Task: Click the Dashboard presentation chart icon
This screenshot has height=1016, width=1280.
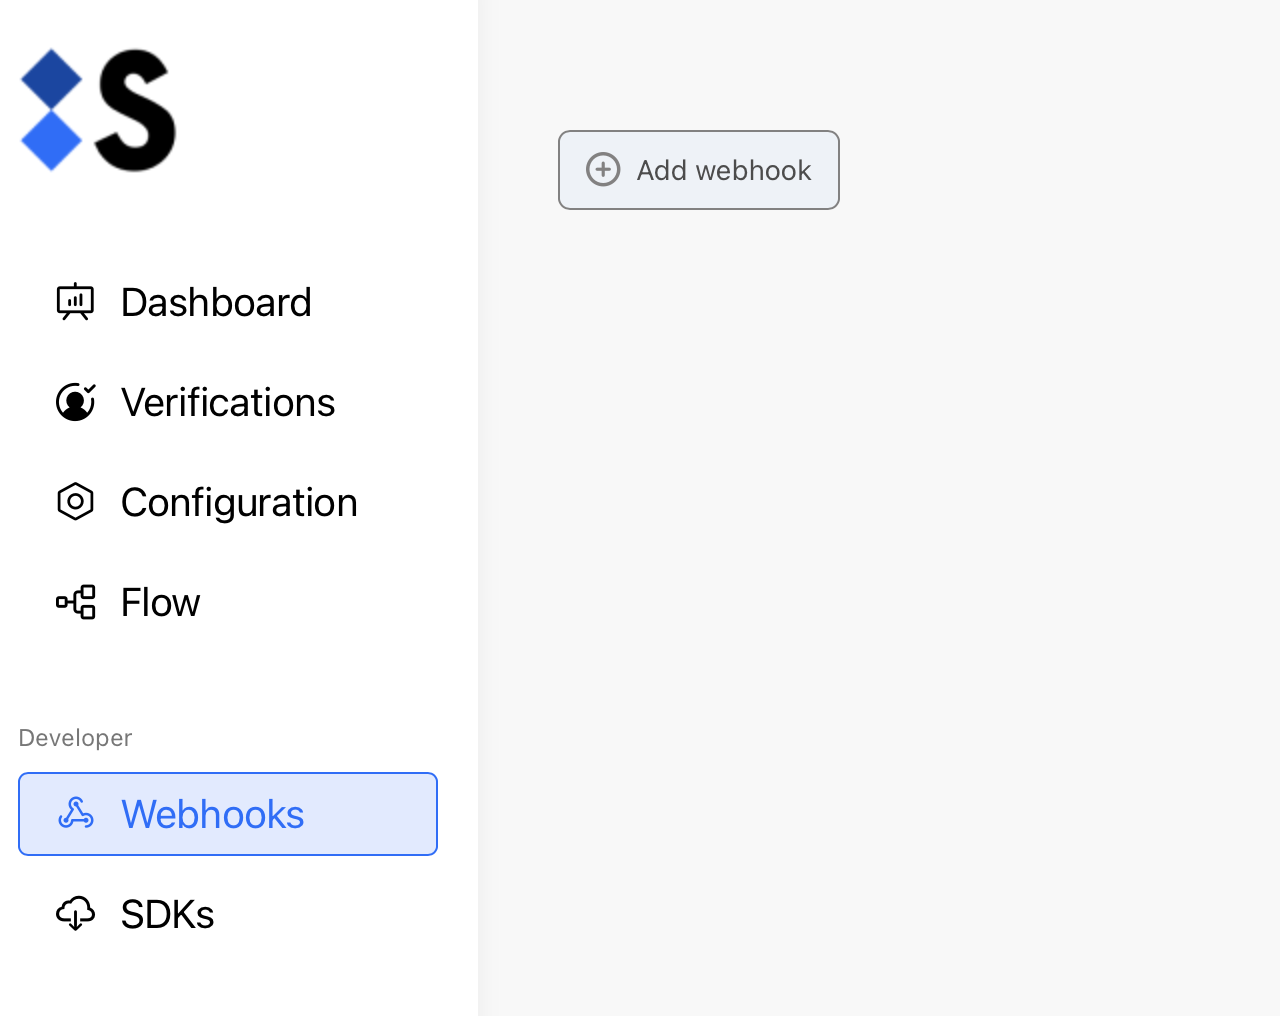Action: pyautogui.click(x=75, y=302)
